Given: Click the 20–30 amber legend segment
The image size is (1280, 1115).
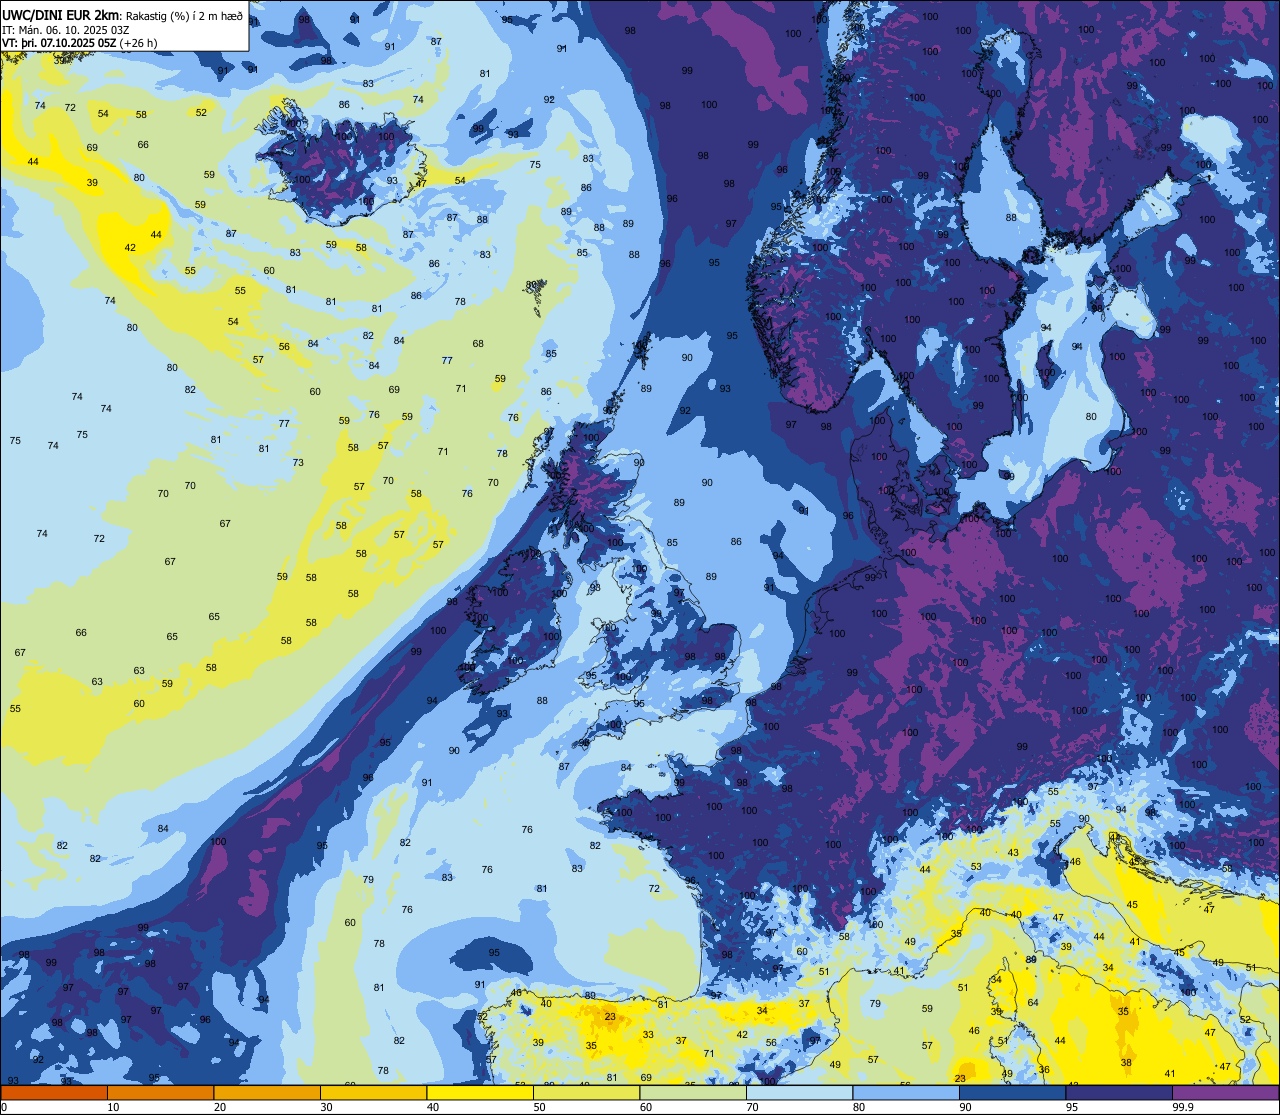Looking at the screenshot, I should click(267, 1092).
